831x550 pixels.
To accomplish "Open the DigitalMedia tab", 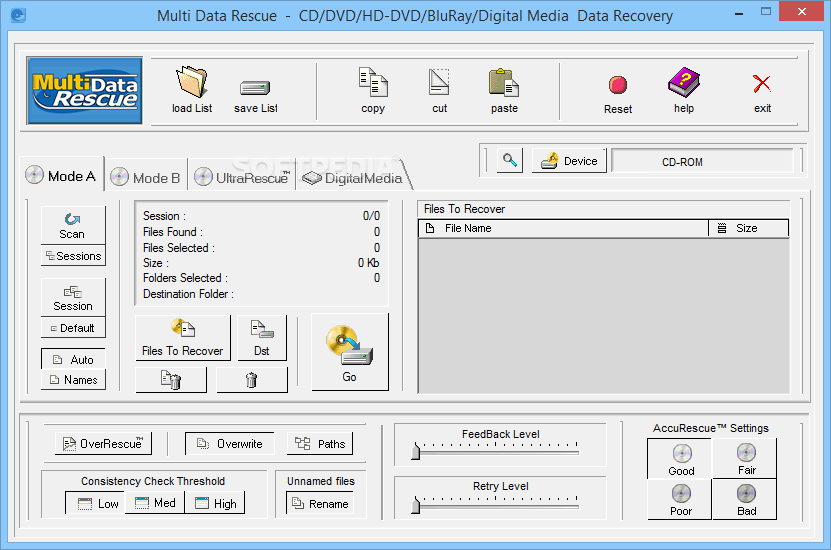I will click(351, 178).
